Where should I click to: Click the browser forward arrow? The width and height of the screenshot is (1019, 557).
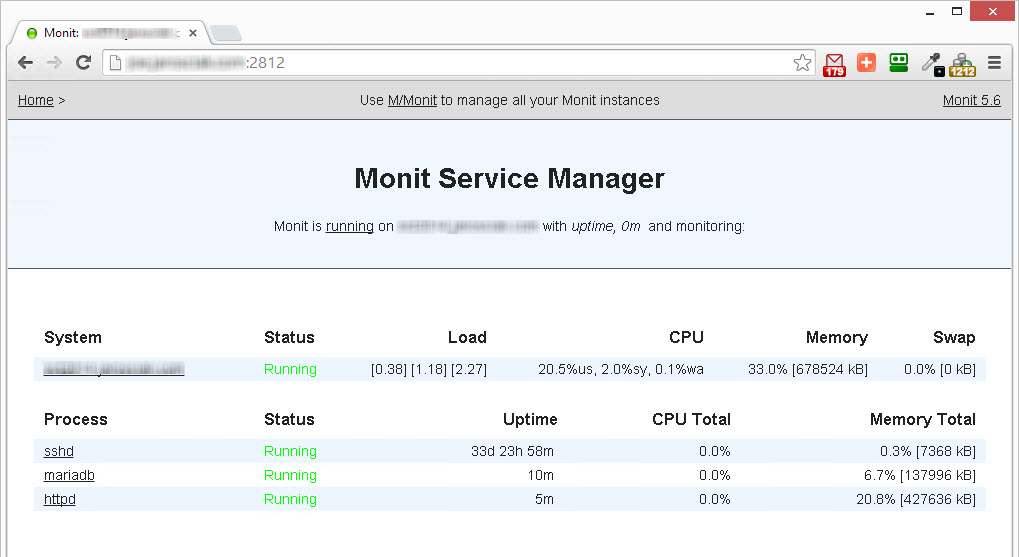54,62
